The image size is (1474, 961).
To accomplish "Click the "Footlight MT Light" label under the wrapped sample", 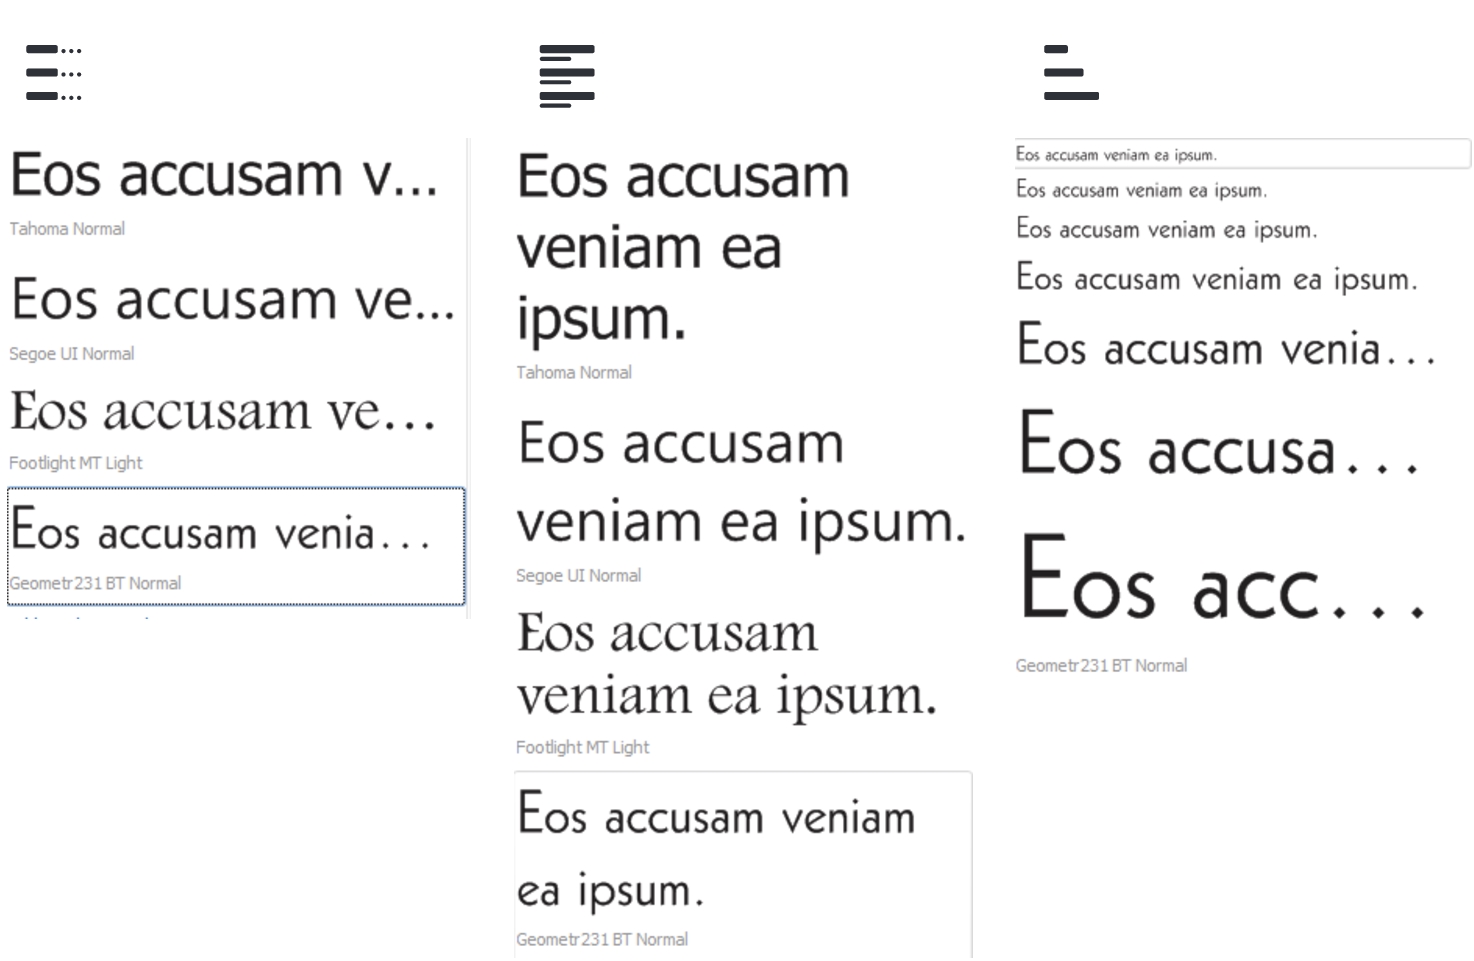I will click(x=582, y=747).
